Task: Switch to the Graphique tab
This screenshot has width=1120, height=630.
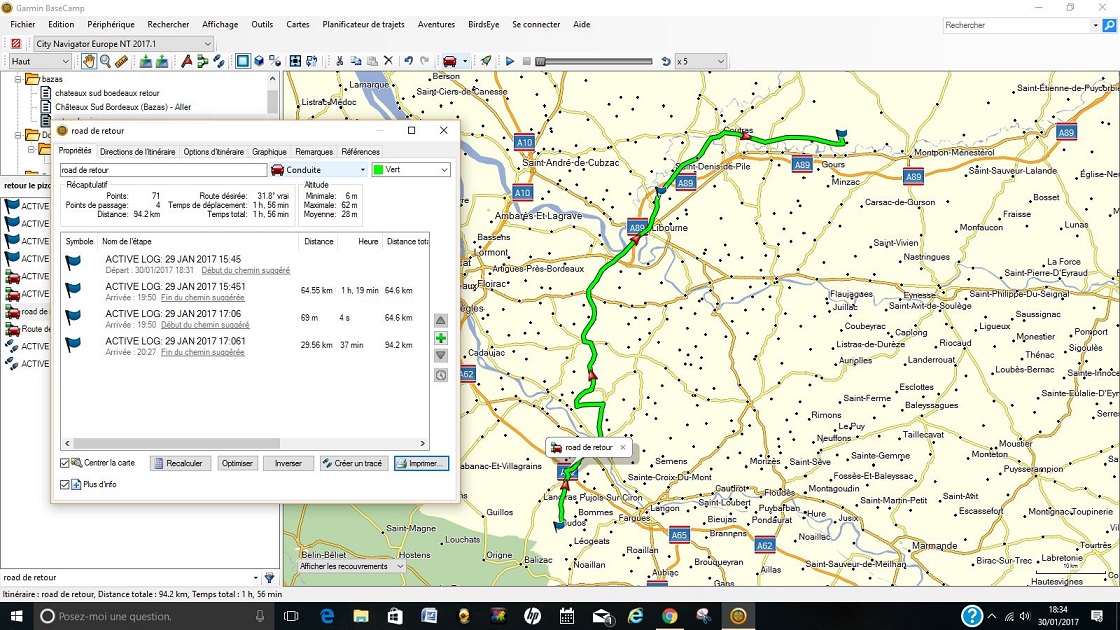Action: [269, 152]
